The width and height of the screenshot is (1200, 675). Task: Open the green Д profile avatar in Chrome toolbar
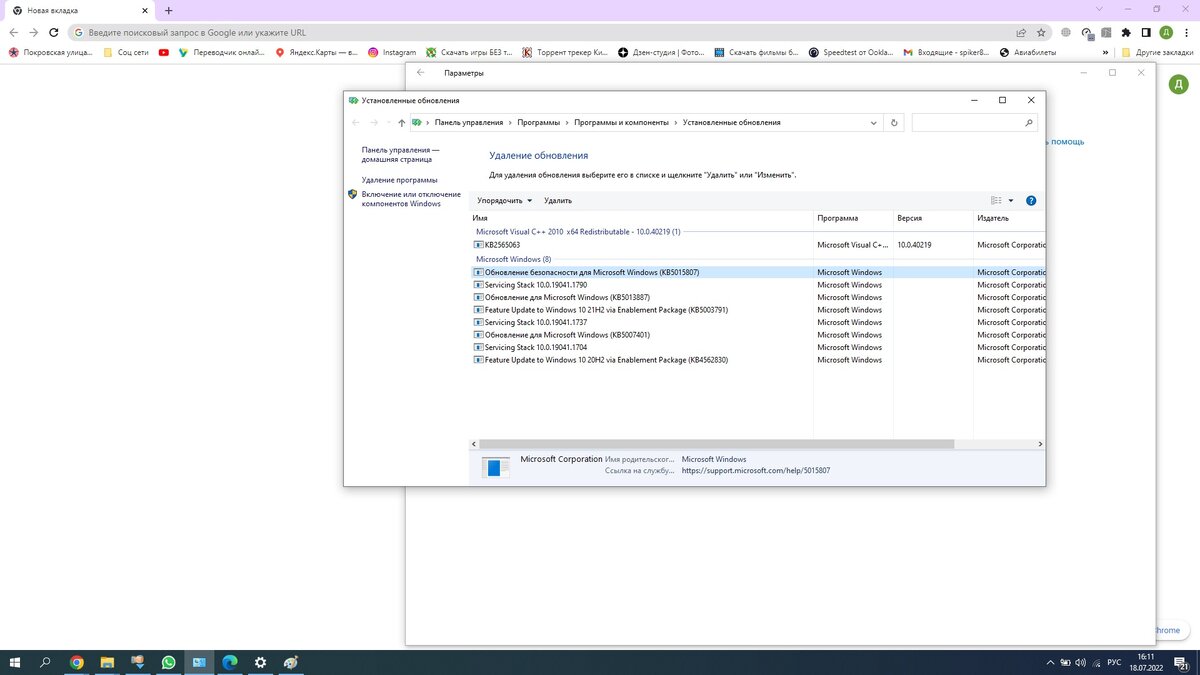click(1166, 32)
